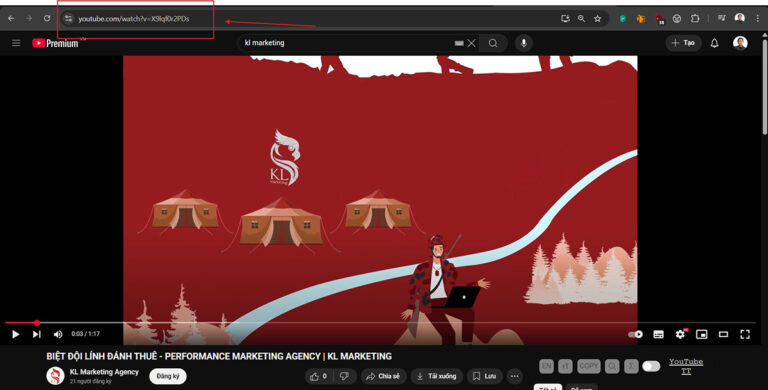
Task: Clear the search text with the X
Action: 472,43
